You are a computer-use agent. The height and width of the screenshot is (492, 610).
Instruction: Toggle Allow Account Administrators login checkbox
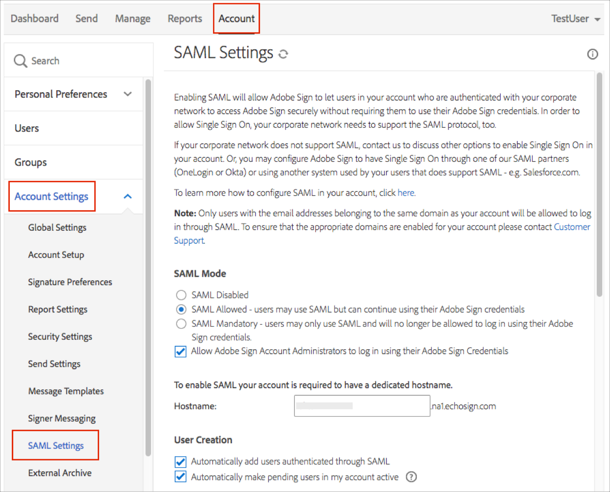(181, 351)
